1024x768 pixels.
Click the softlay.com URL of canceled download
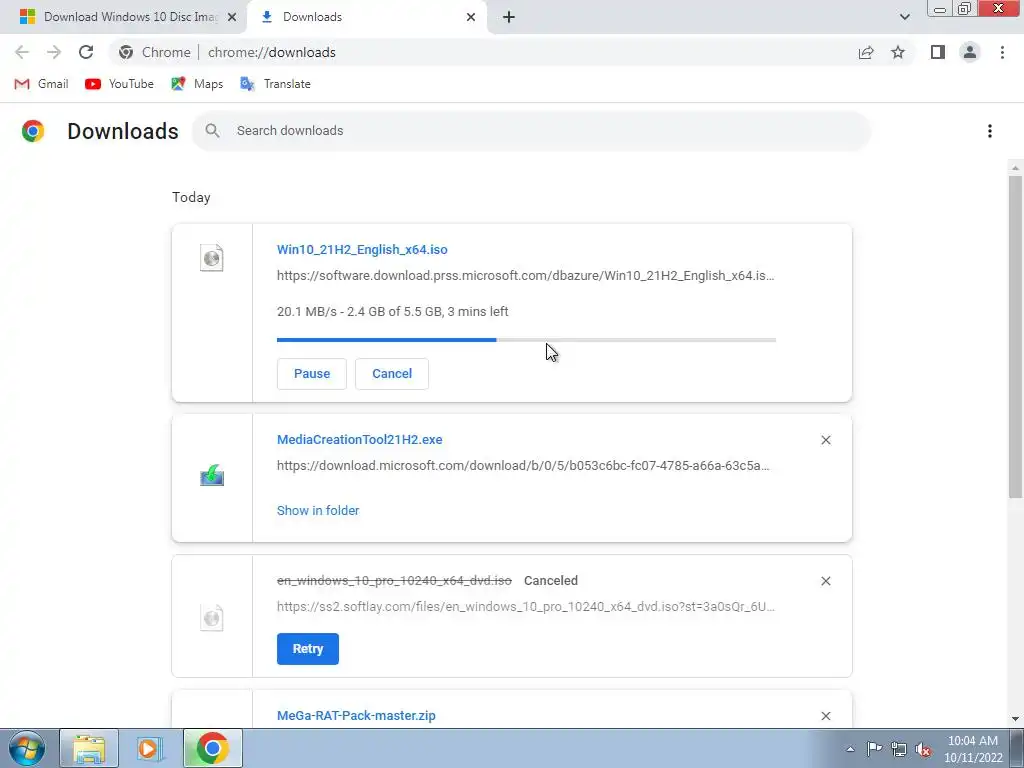pos(526,607)
